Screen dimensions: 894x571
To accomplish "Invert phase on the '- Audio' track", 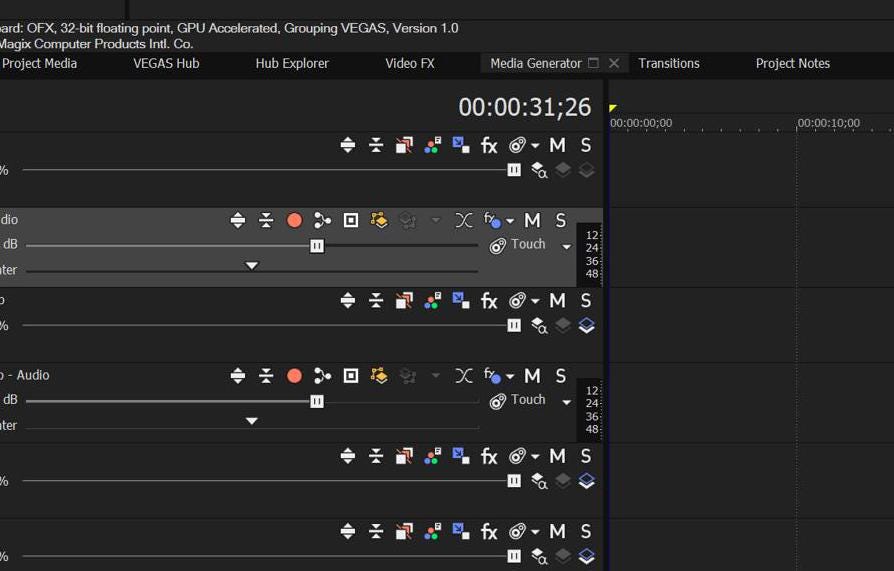I will (x=464, y=375).
